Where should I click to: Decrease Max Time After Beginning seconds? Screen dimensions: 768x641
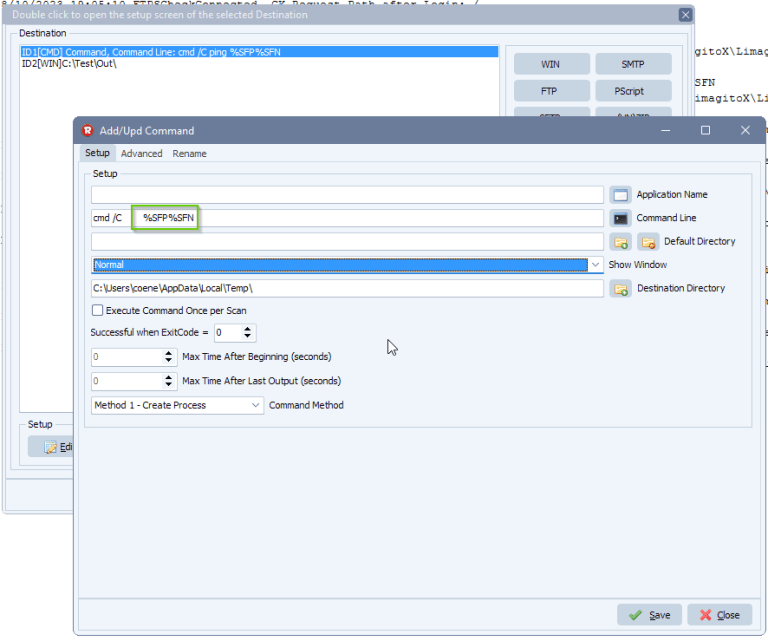click(168, 360)
